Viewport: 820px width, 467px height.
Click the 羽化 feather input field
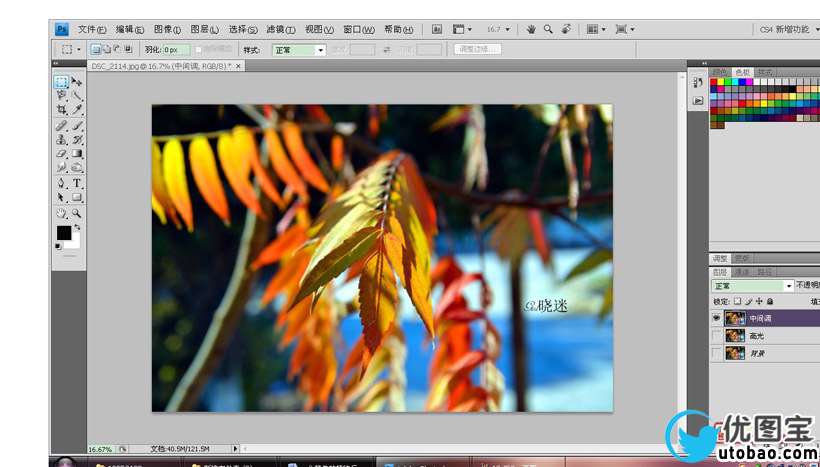pyautogui.click(x=174, y=49)
